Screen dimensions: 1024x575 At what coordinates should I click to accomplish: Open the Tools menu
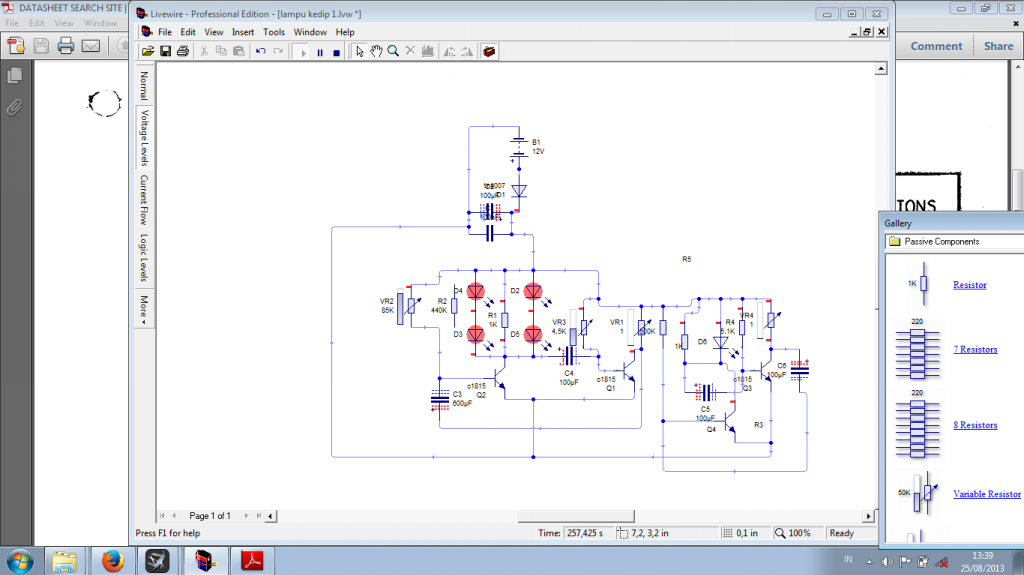274,32
